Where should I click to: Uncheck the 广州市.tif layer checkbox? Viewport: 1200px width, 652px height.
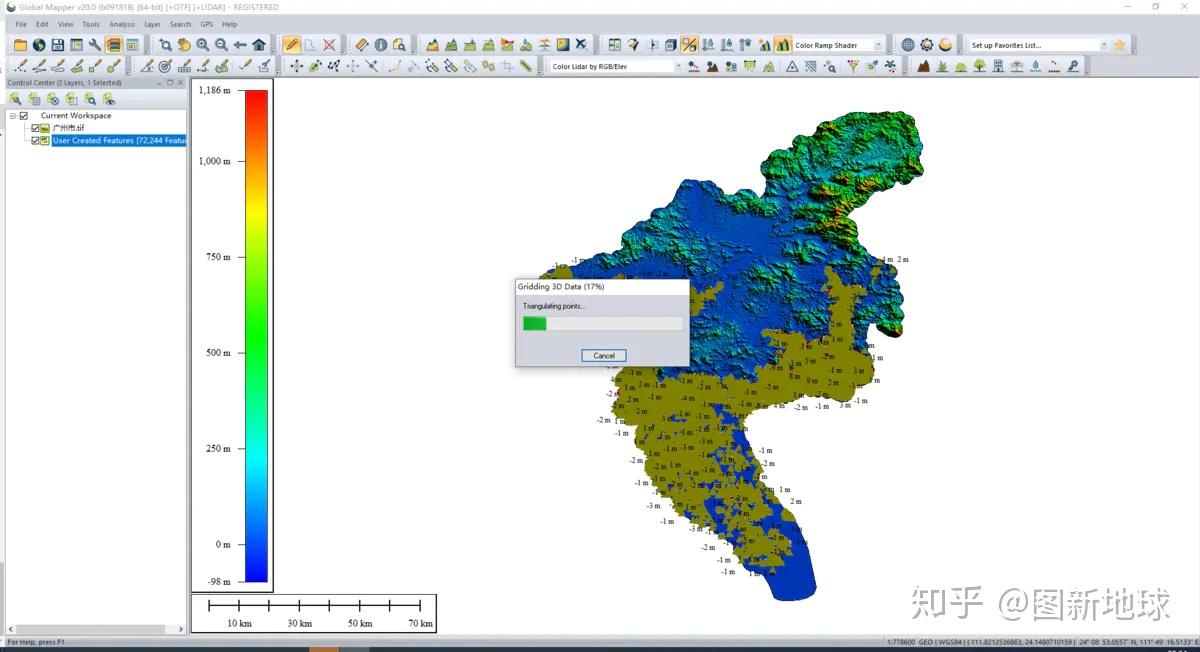point(35,128)
